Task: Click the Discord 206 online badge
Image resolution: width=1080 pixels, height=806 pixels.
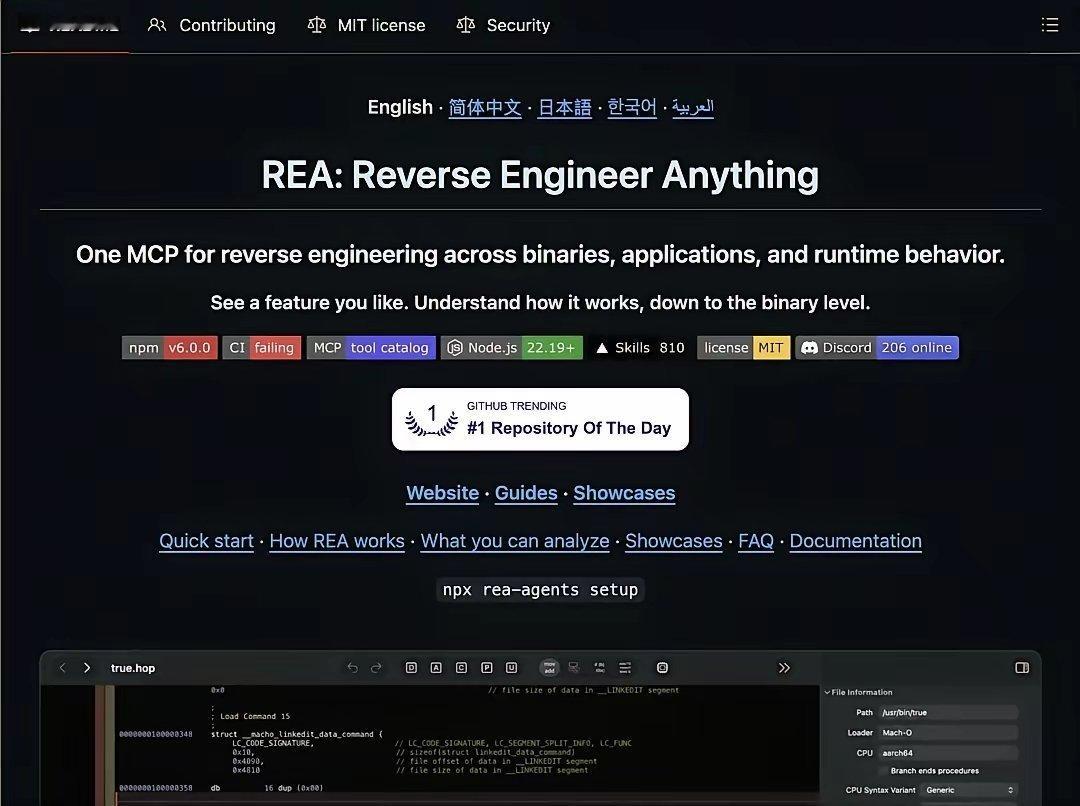Action: (877, 348)
